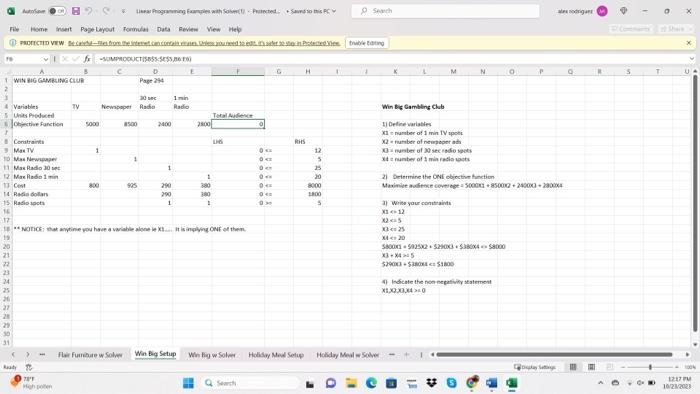This screenshot has height=394, width=700.
Task: Click the Insert Function fx icon
Action: click(87, 59)
